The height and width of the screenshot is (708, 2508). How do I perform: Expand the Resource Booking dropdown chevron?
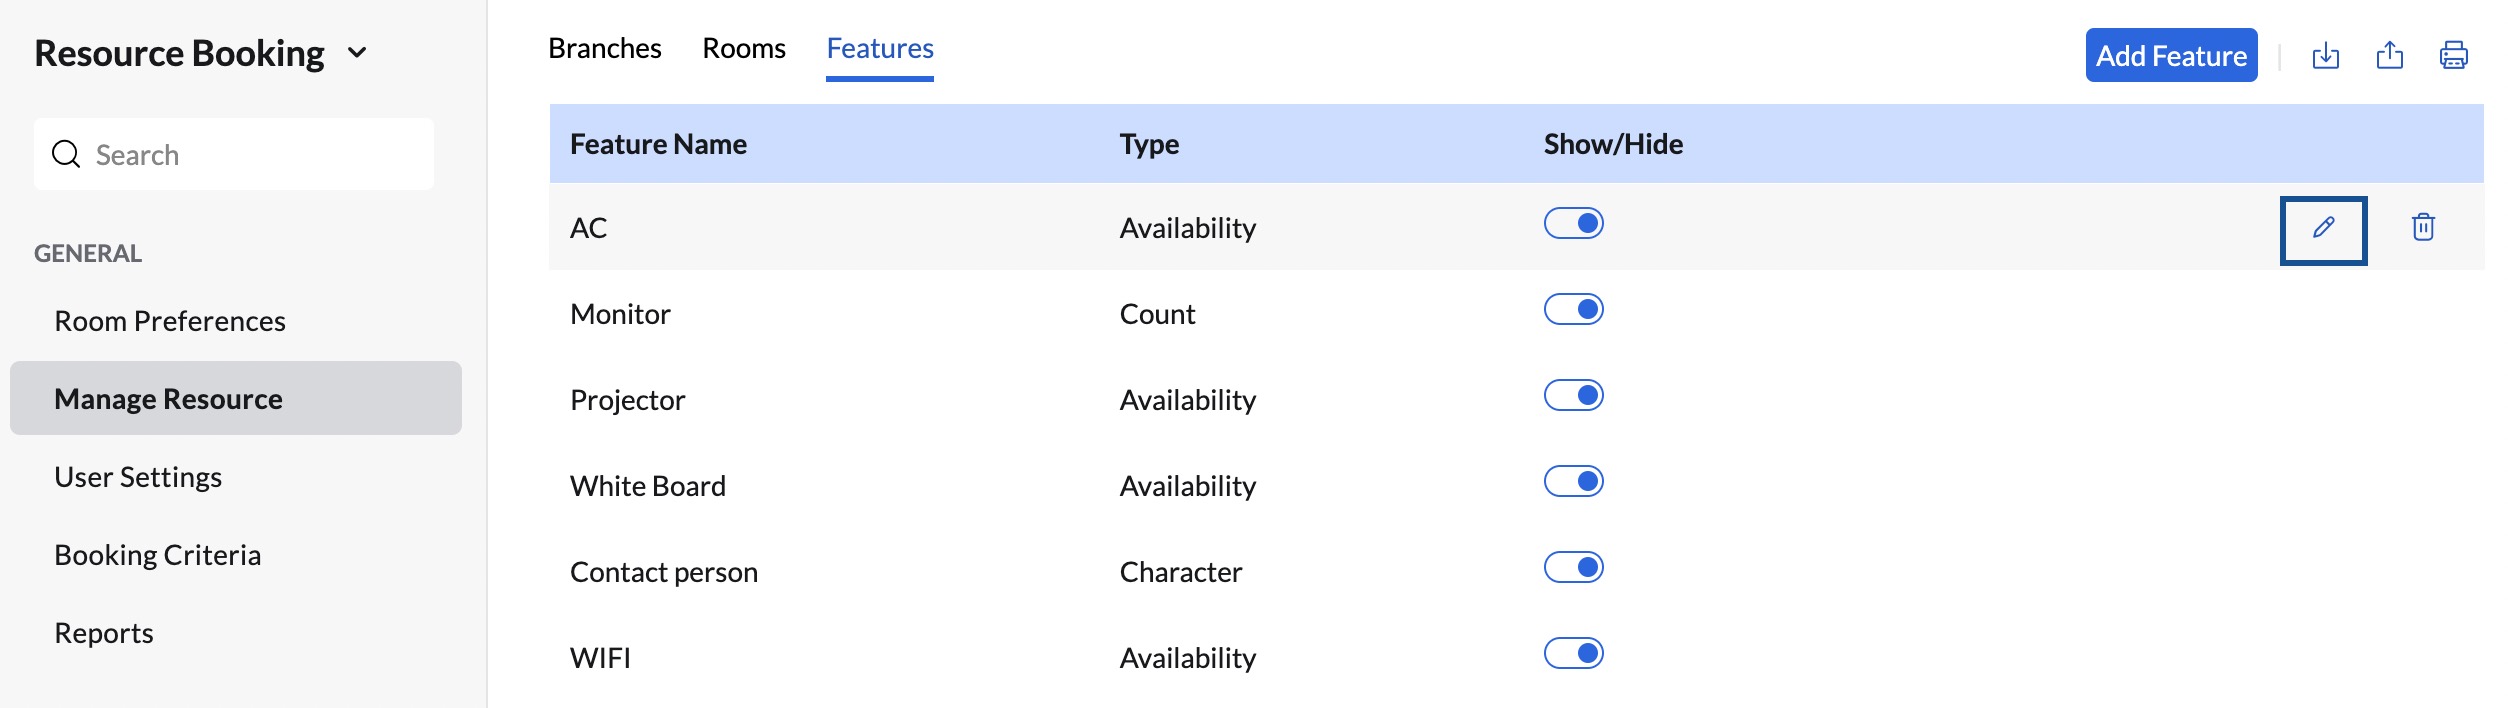[357, 53]
